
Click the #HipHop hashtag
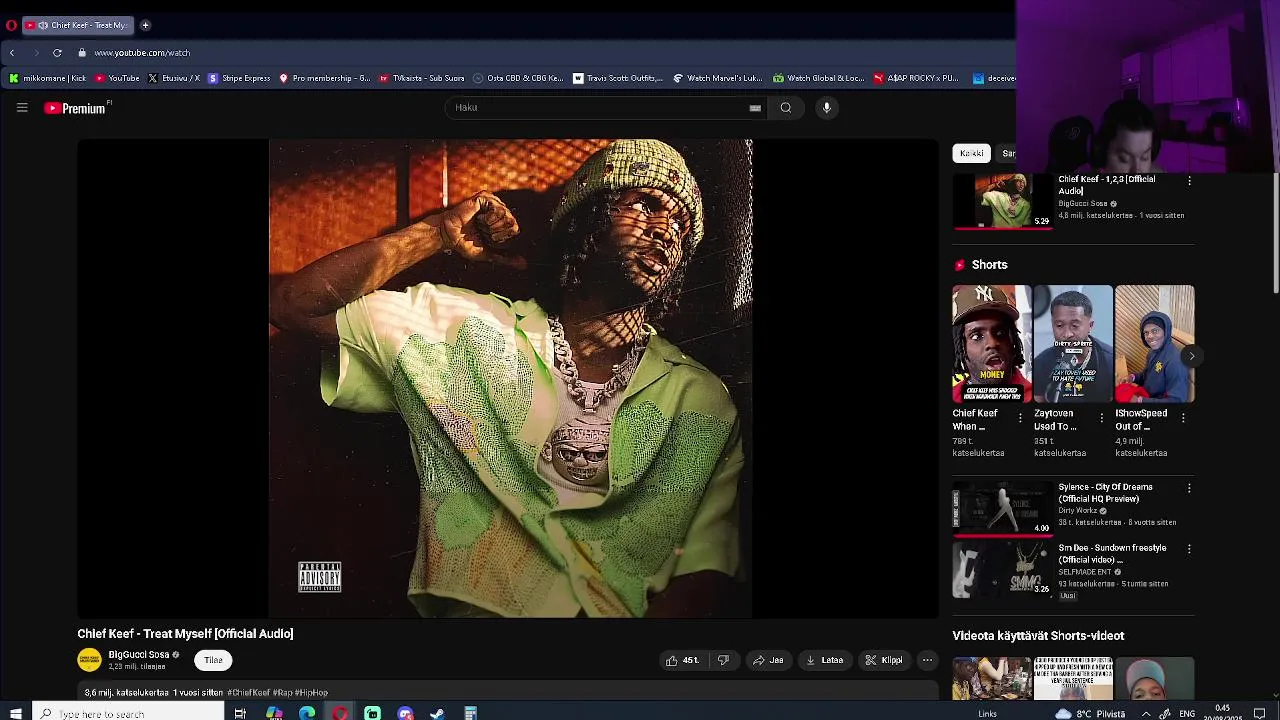pyautogui.click(x=311, y=692)
